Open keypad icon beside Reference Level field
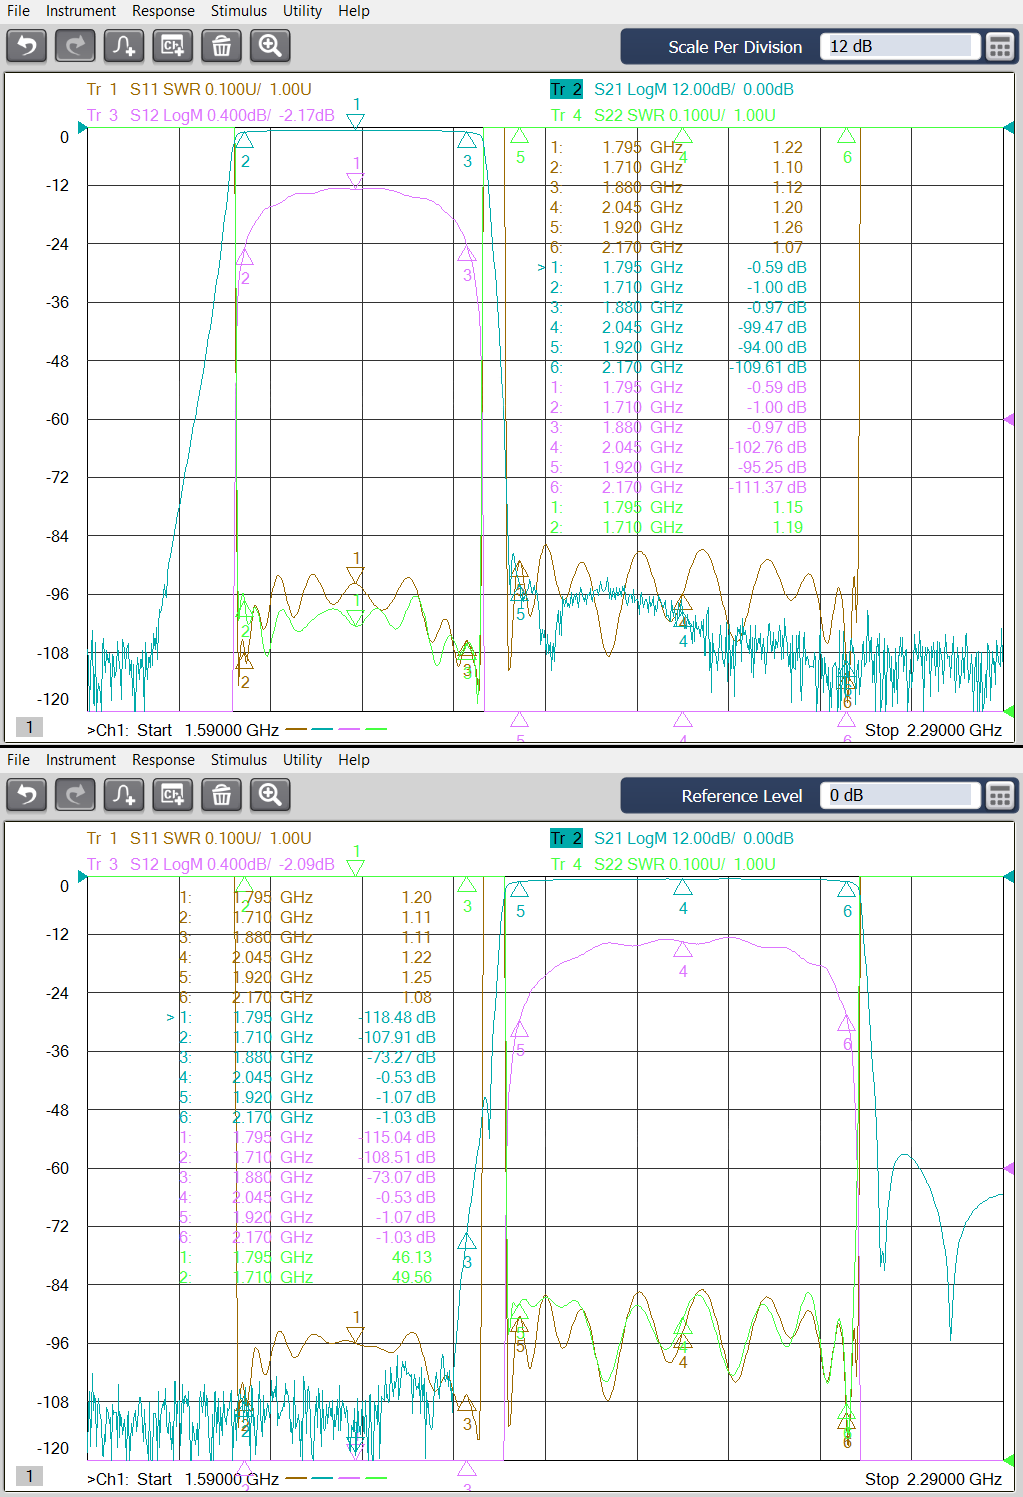1023x1497 pixels. [999, 796]
